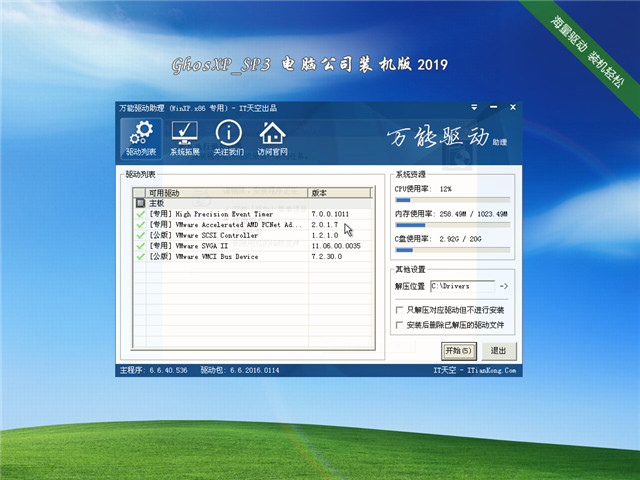Uncheck VMware Accelerated AMD PCNet driver
Image resolution: width=640 pixels, height=480 pixels.
[x=140, y=224]
